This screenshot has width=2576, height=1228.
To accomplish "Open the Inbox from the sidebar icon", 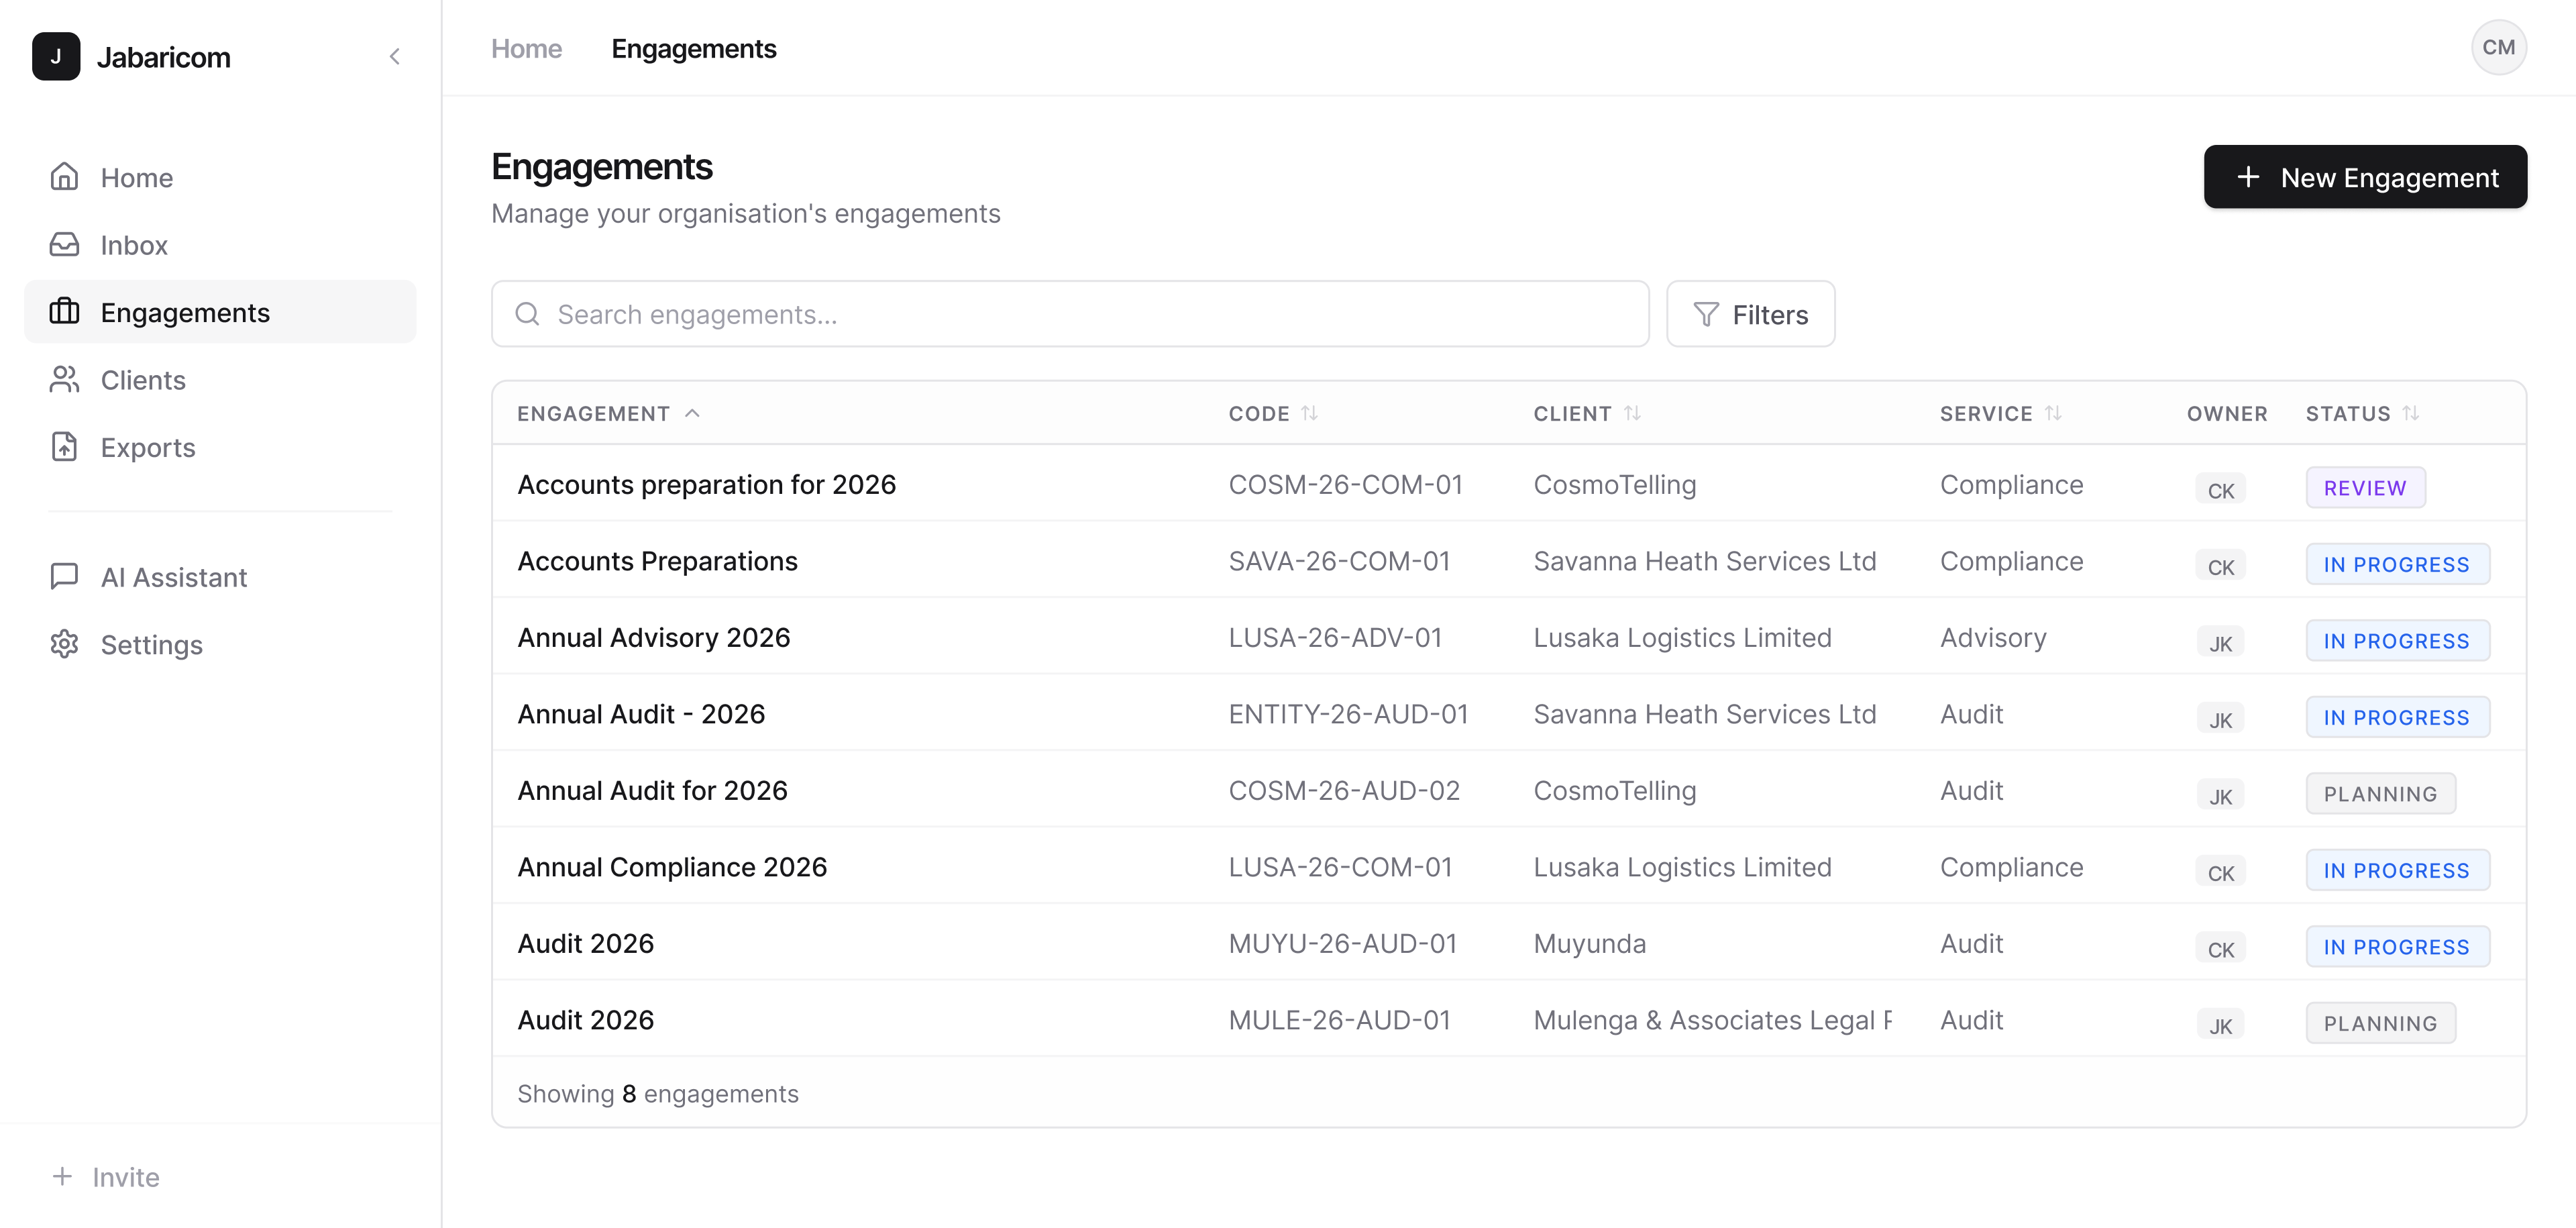I will [64, 245].
